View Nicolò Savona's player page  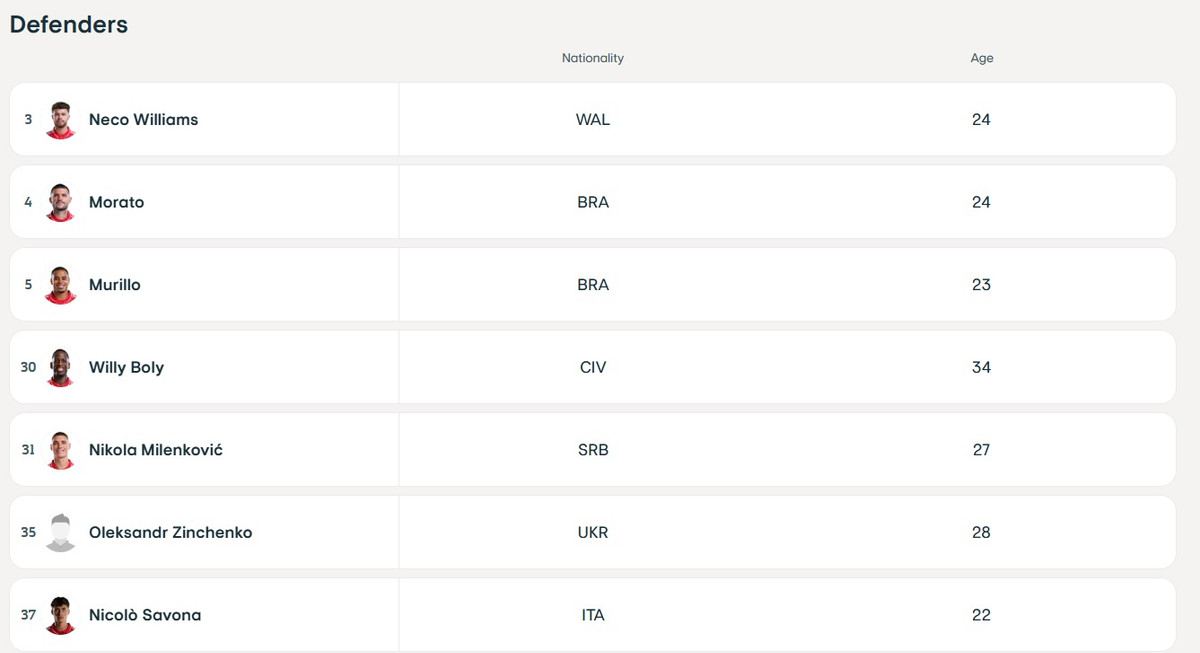[x=145, y=615]
